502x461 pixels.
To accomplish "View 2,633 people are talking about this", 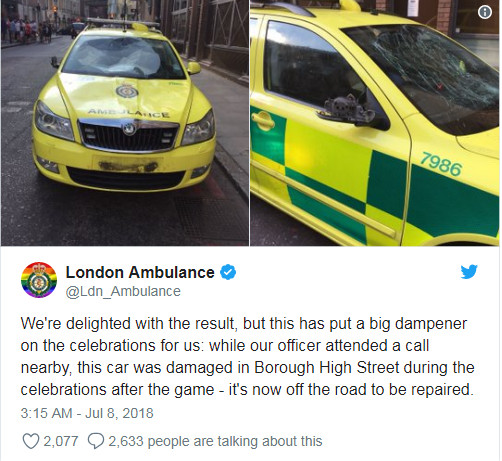I will click(x=215, y=441).
